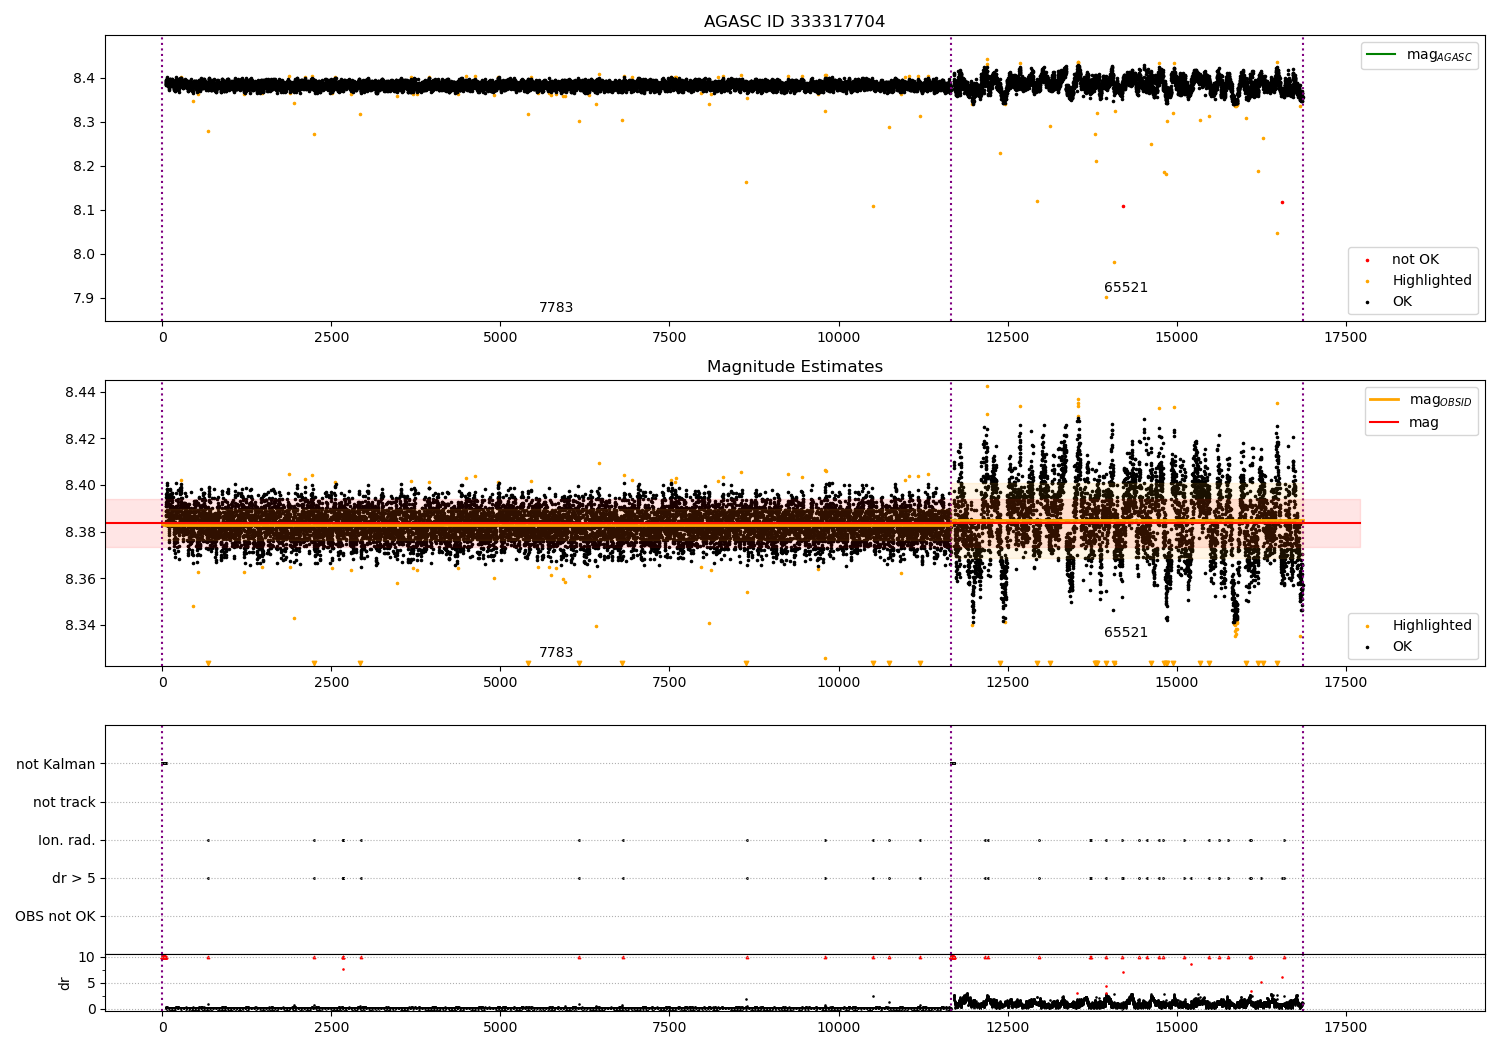Click x-axis tick "7500" under bottom dr plot

point(669,1028)
